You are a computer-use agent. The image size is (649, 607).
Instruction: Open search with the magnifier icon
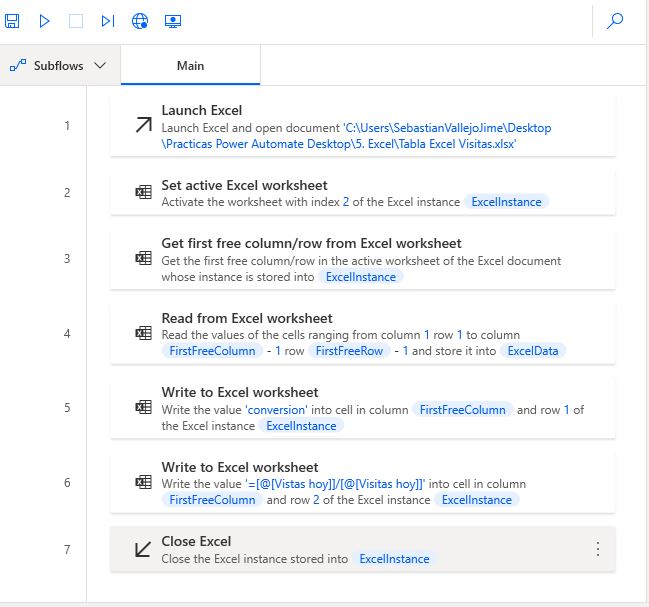(x=615, y=21)
